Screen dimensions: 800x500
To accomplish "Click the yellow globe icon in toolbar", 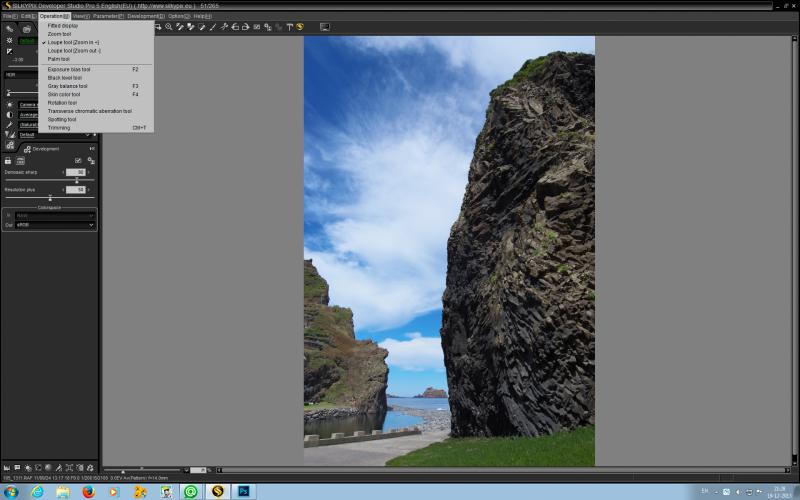I will tap(300, 27).
